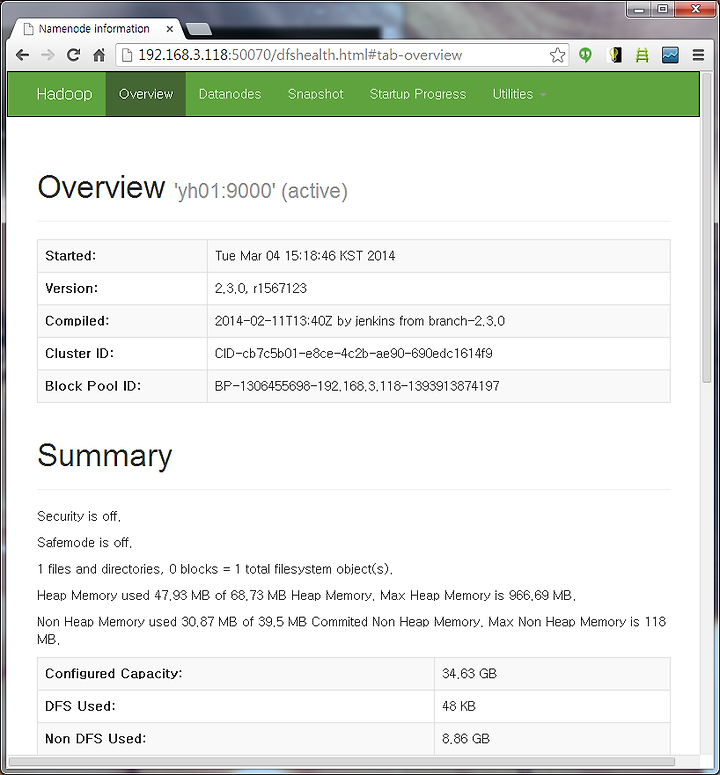
Task: Click the 'Configured Capacity:' label
Action: pos(114,674)
